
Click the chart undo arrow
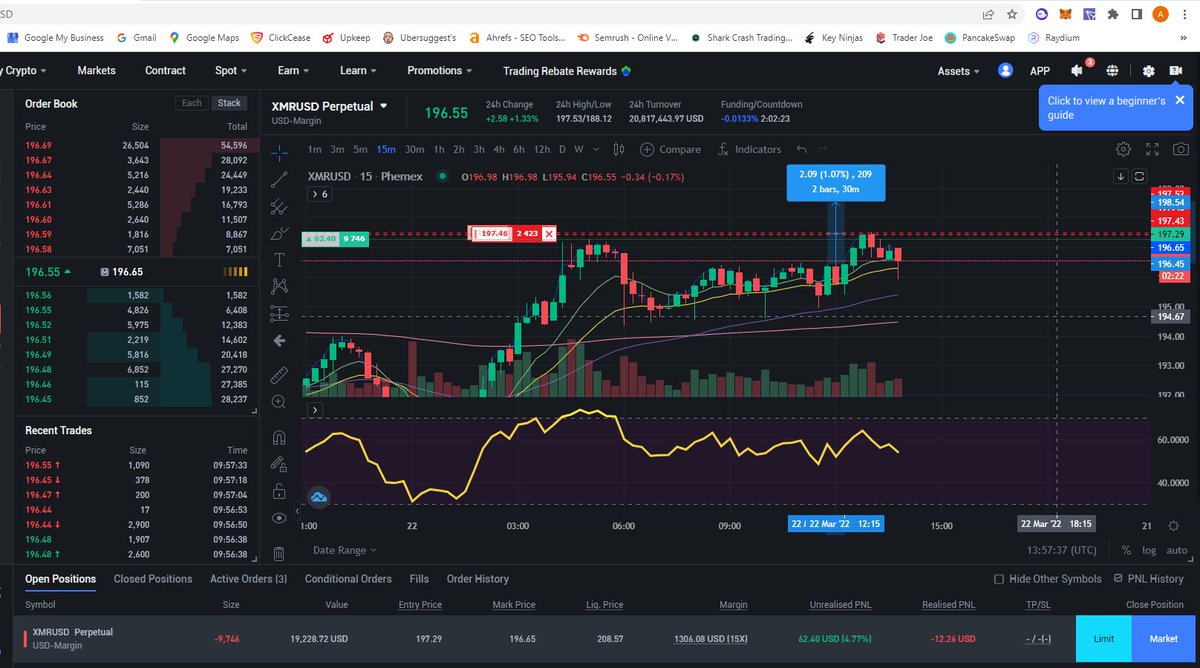[801, 149]
